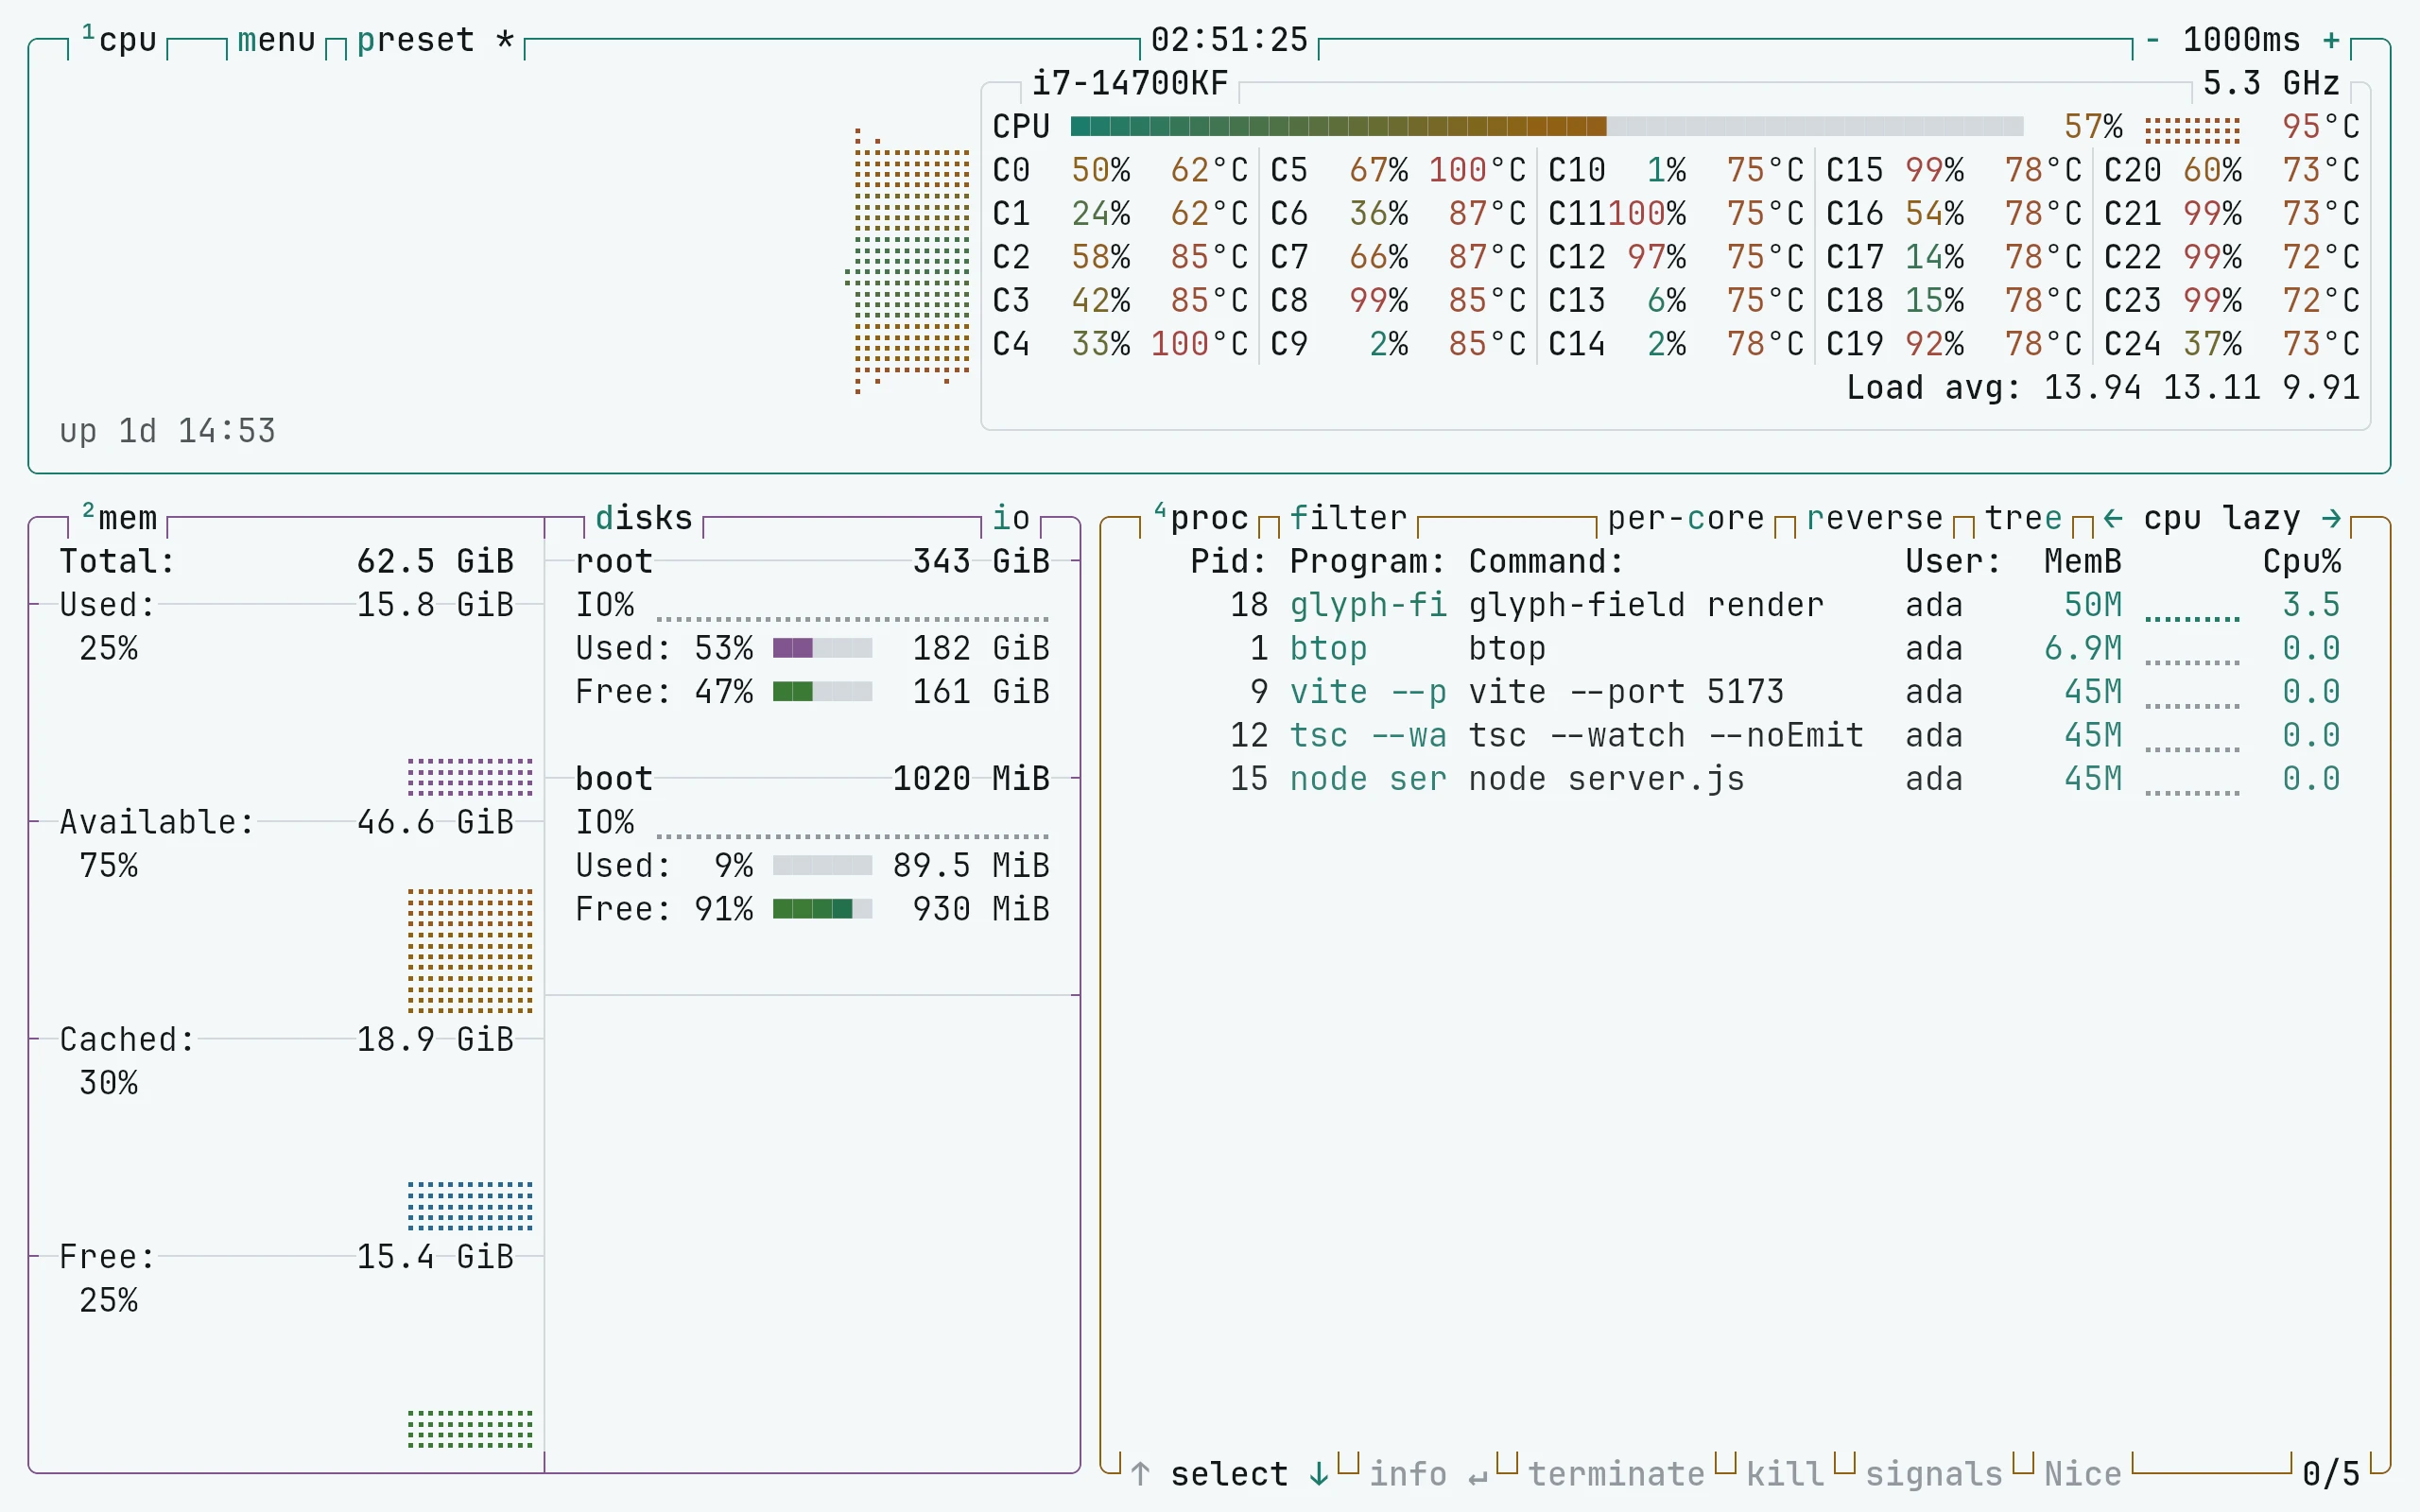Click terminate in the proc footer
Screen dimensions: 2420x1512
click(1616, 1474)
